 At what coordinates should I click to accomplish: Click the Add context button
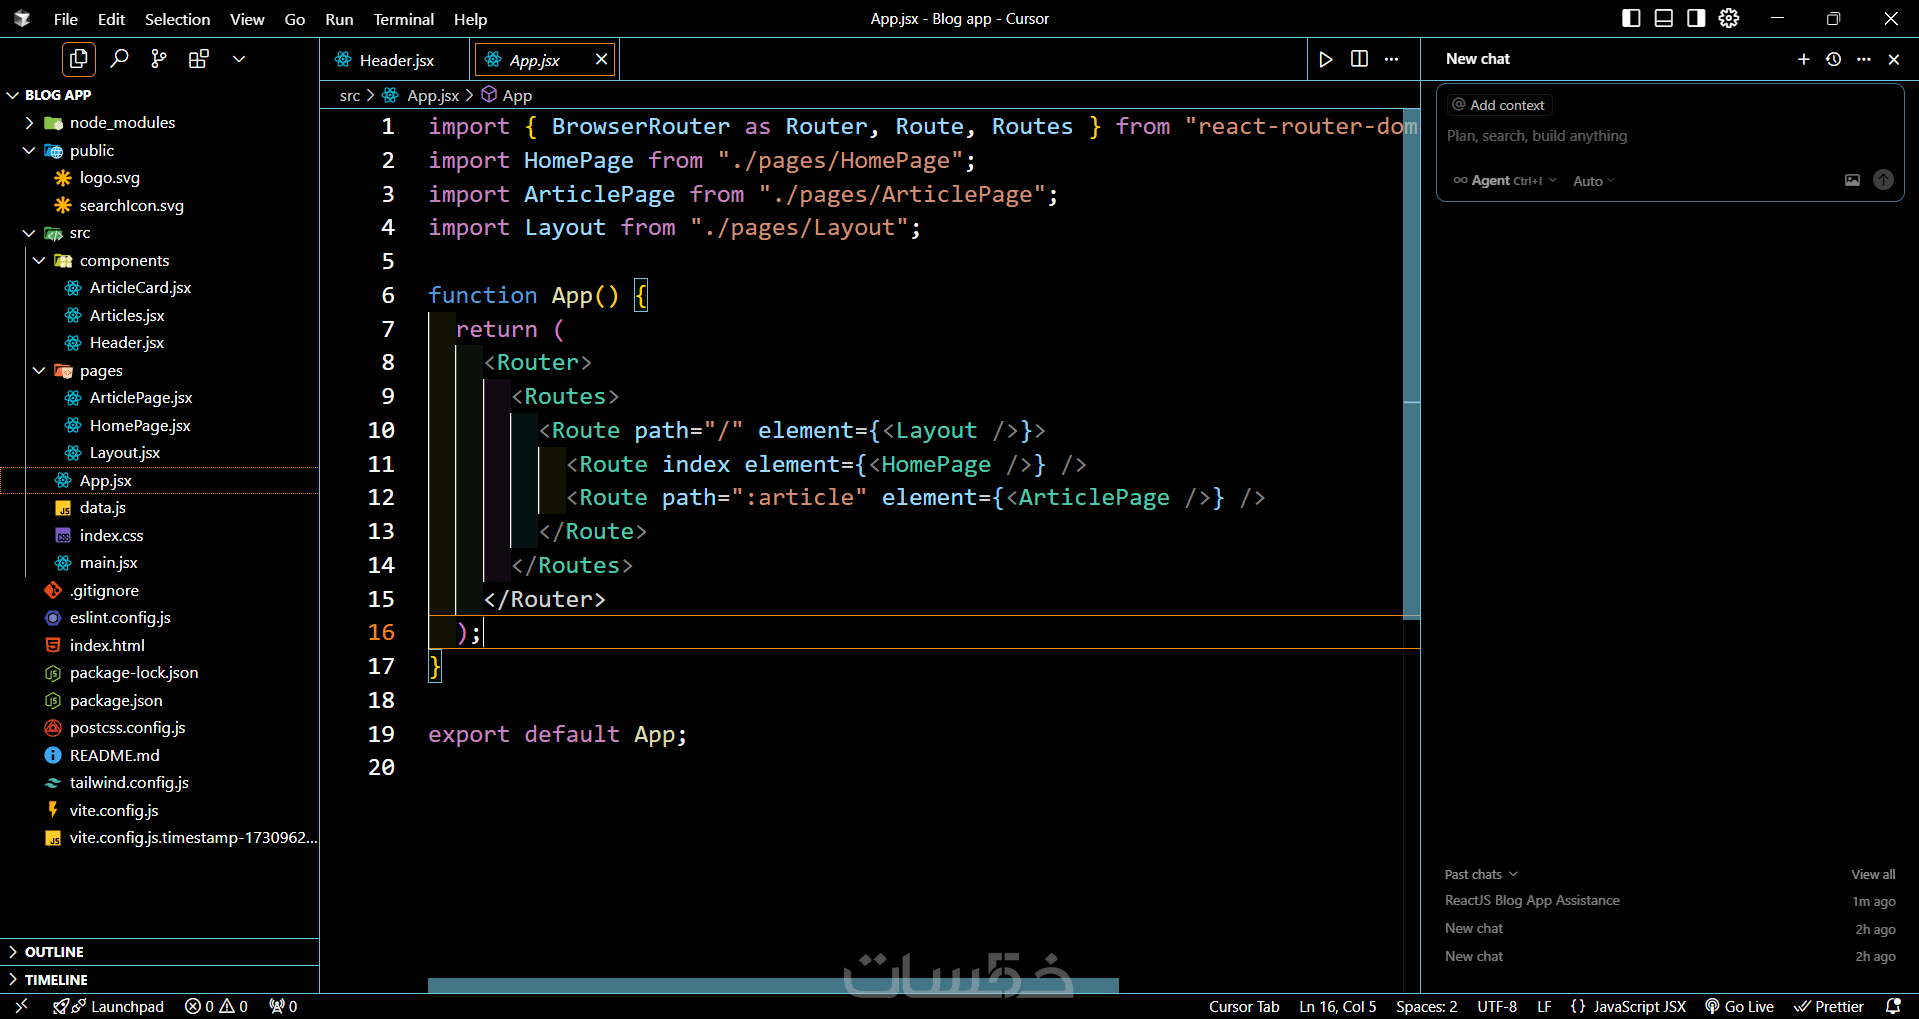(1498, 105)
